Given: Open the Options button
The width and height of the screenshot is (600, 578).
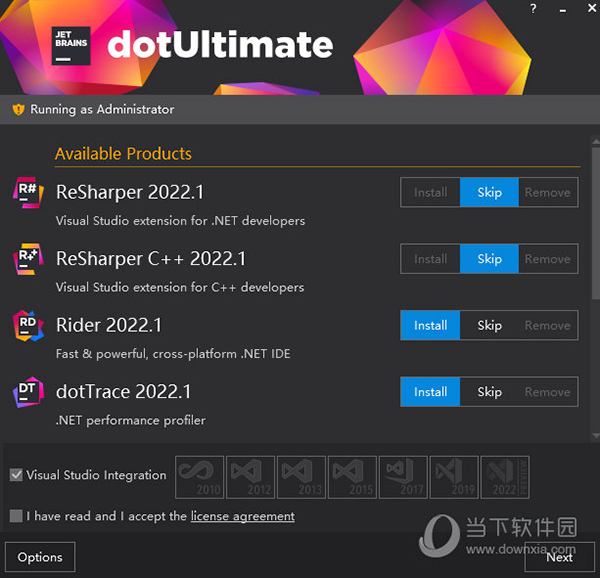Looking at the screenshot, I should click(40, 557).
